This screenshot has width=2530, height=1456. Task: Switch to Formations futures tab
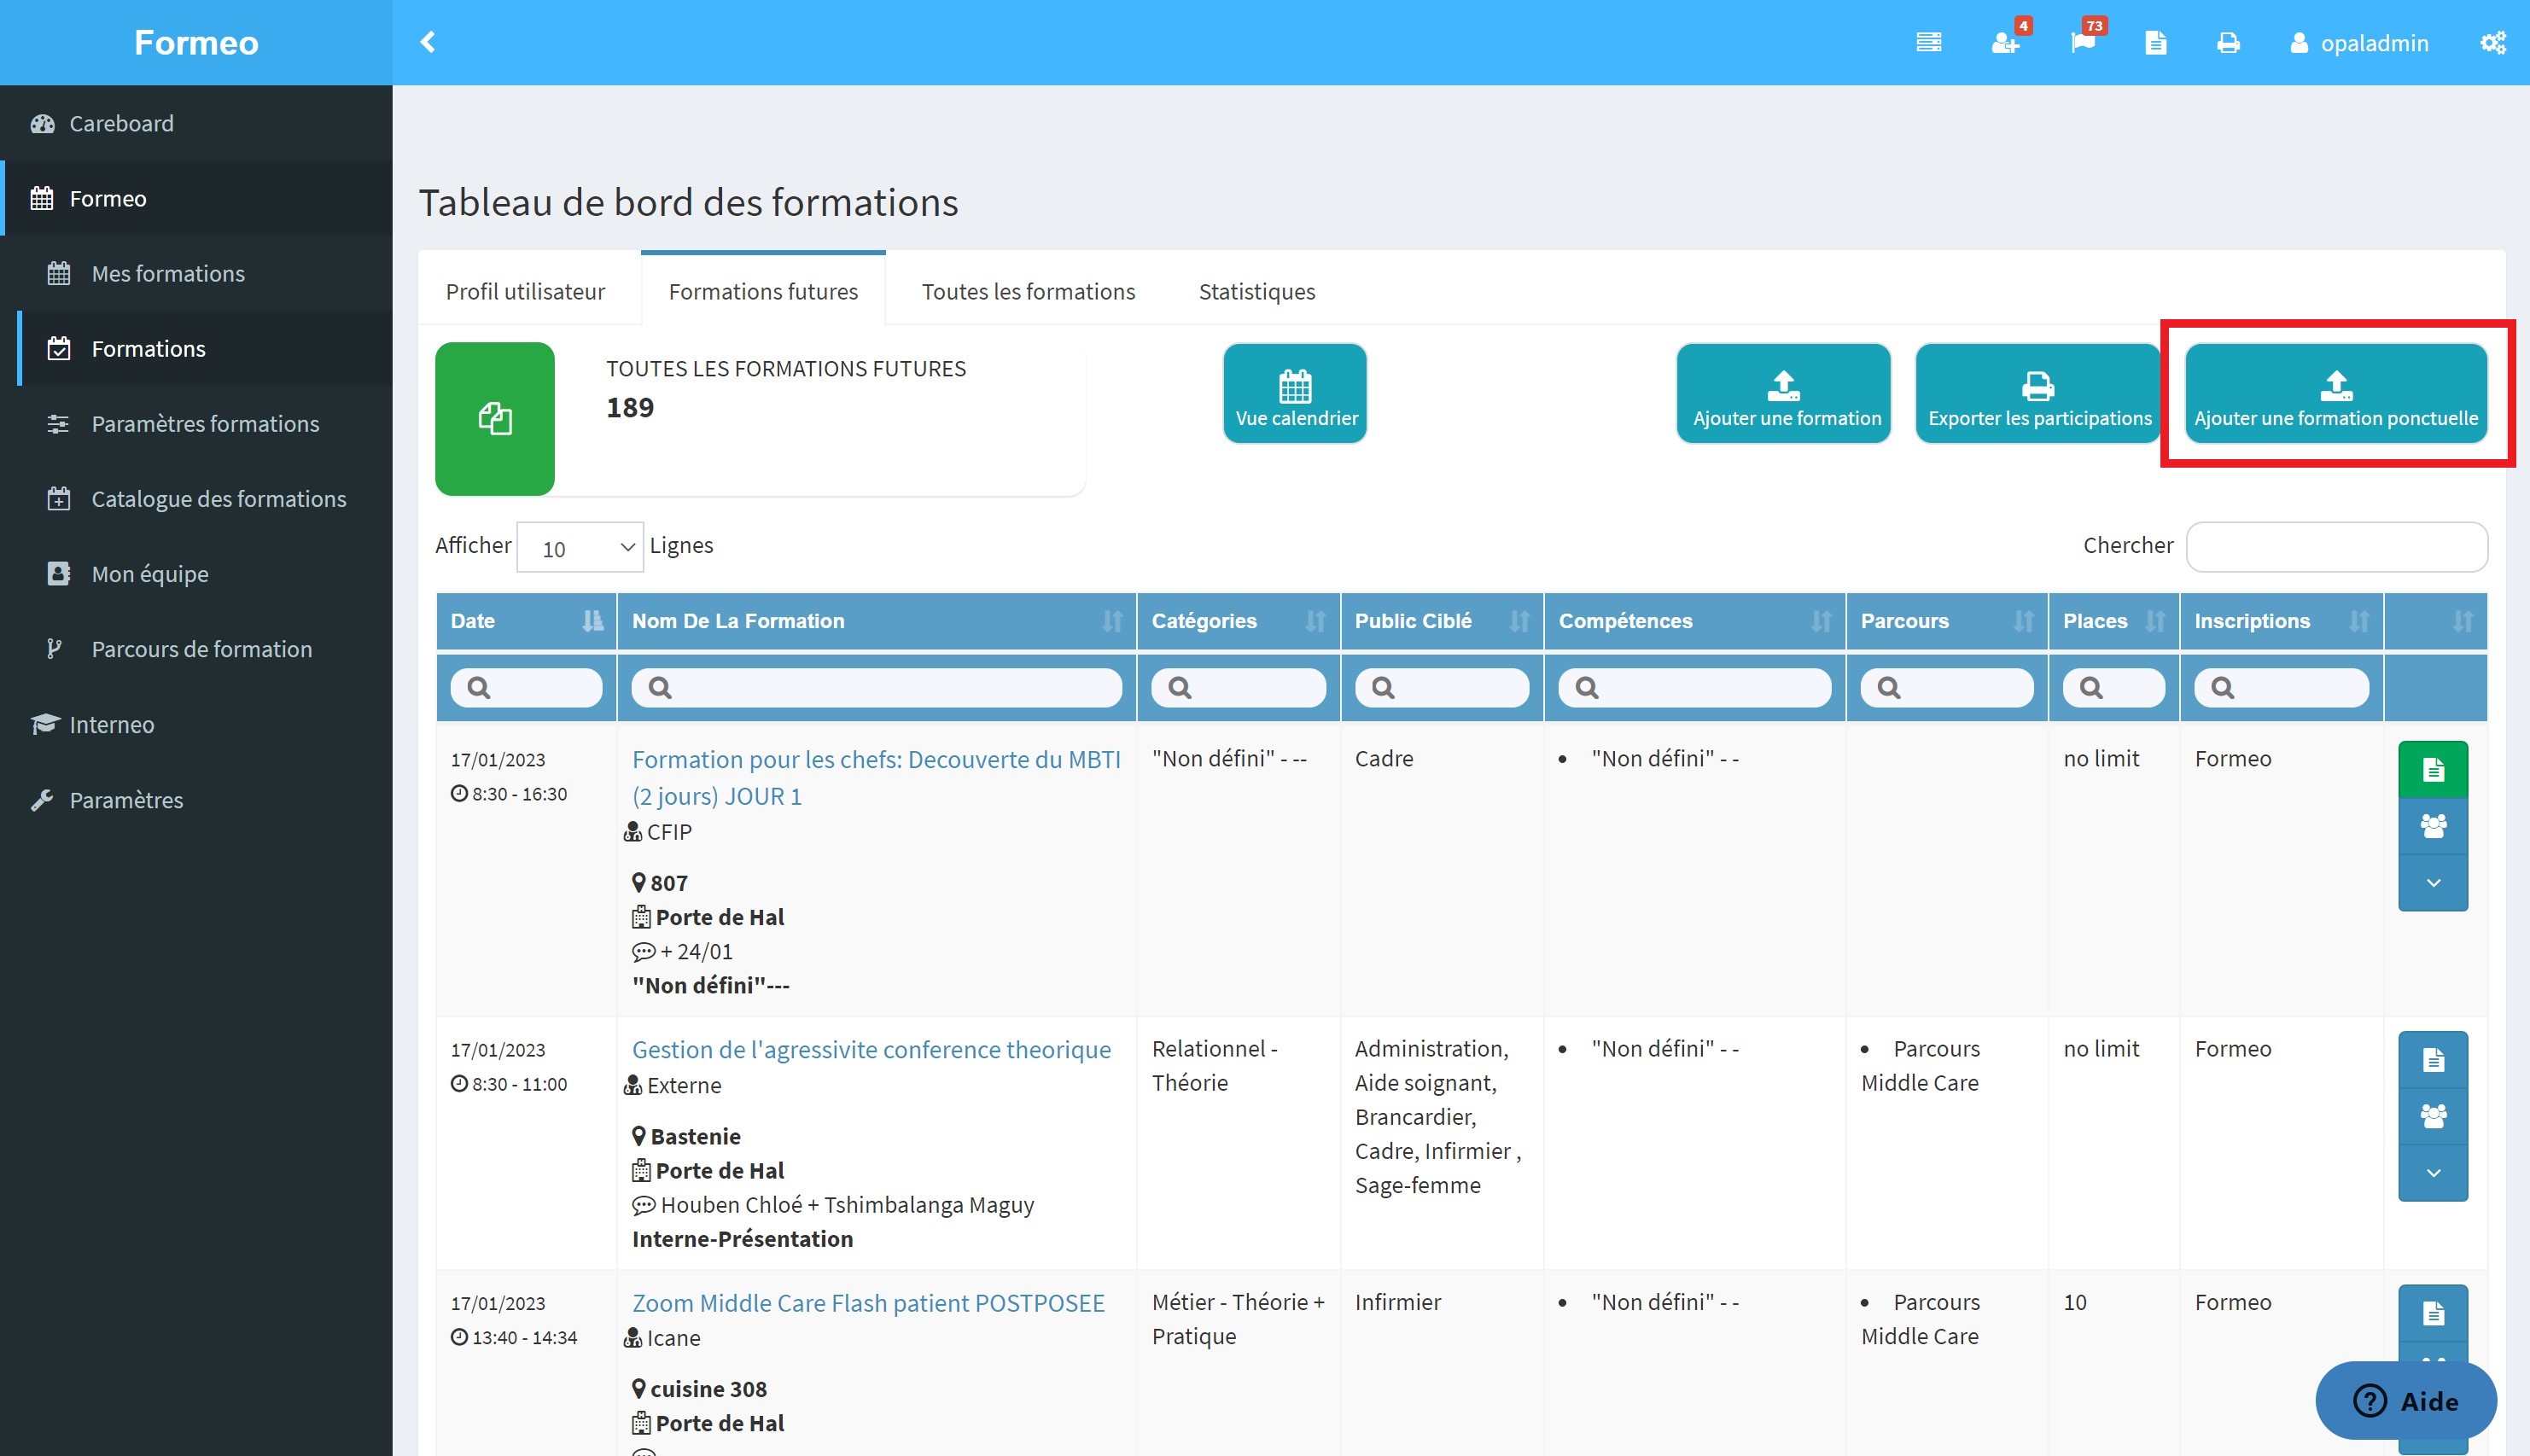(x=763, y=291)
